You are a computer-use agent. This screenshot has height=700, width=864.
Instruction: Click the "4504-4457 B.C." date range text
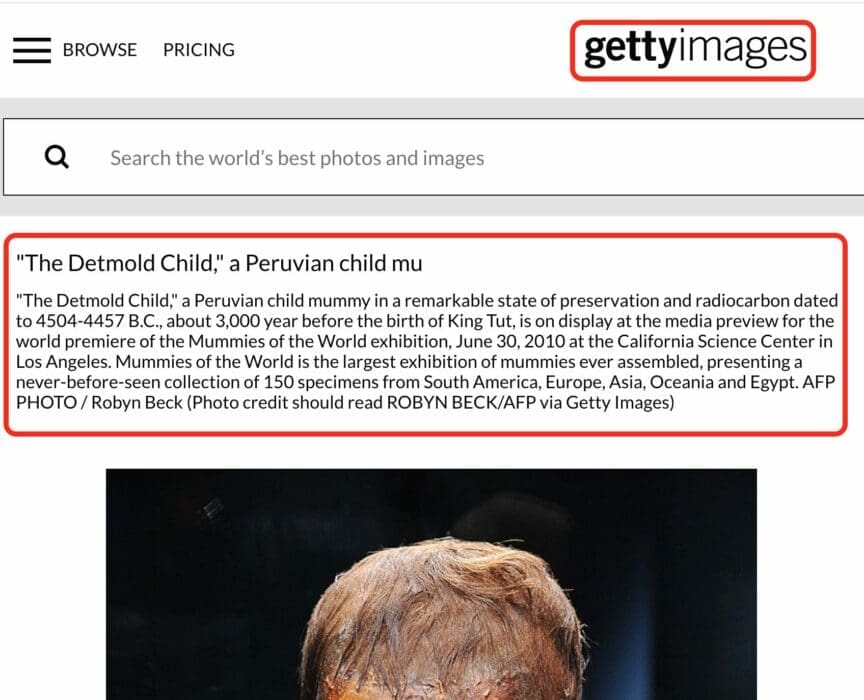98,321
